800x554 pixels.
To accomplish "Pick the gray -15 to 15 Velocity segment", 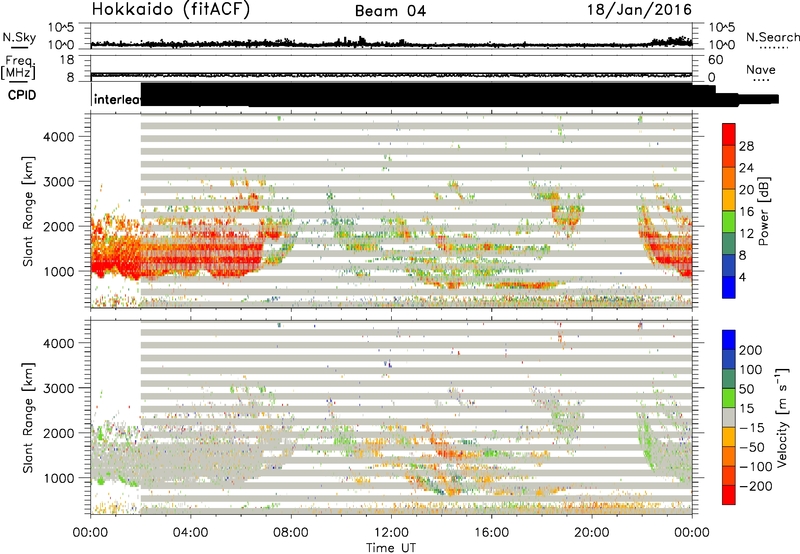I will [729, 418].
